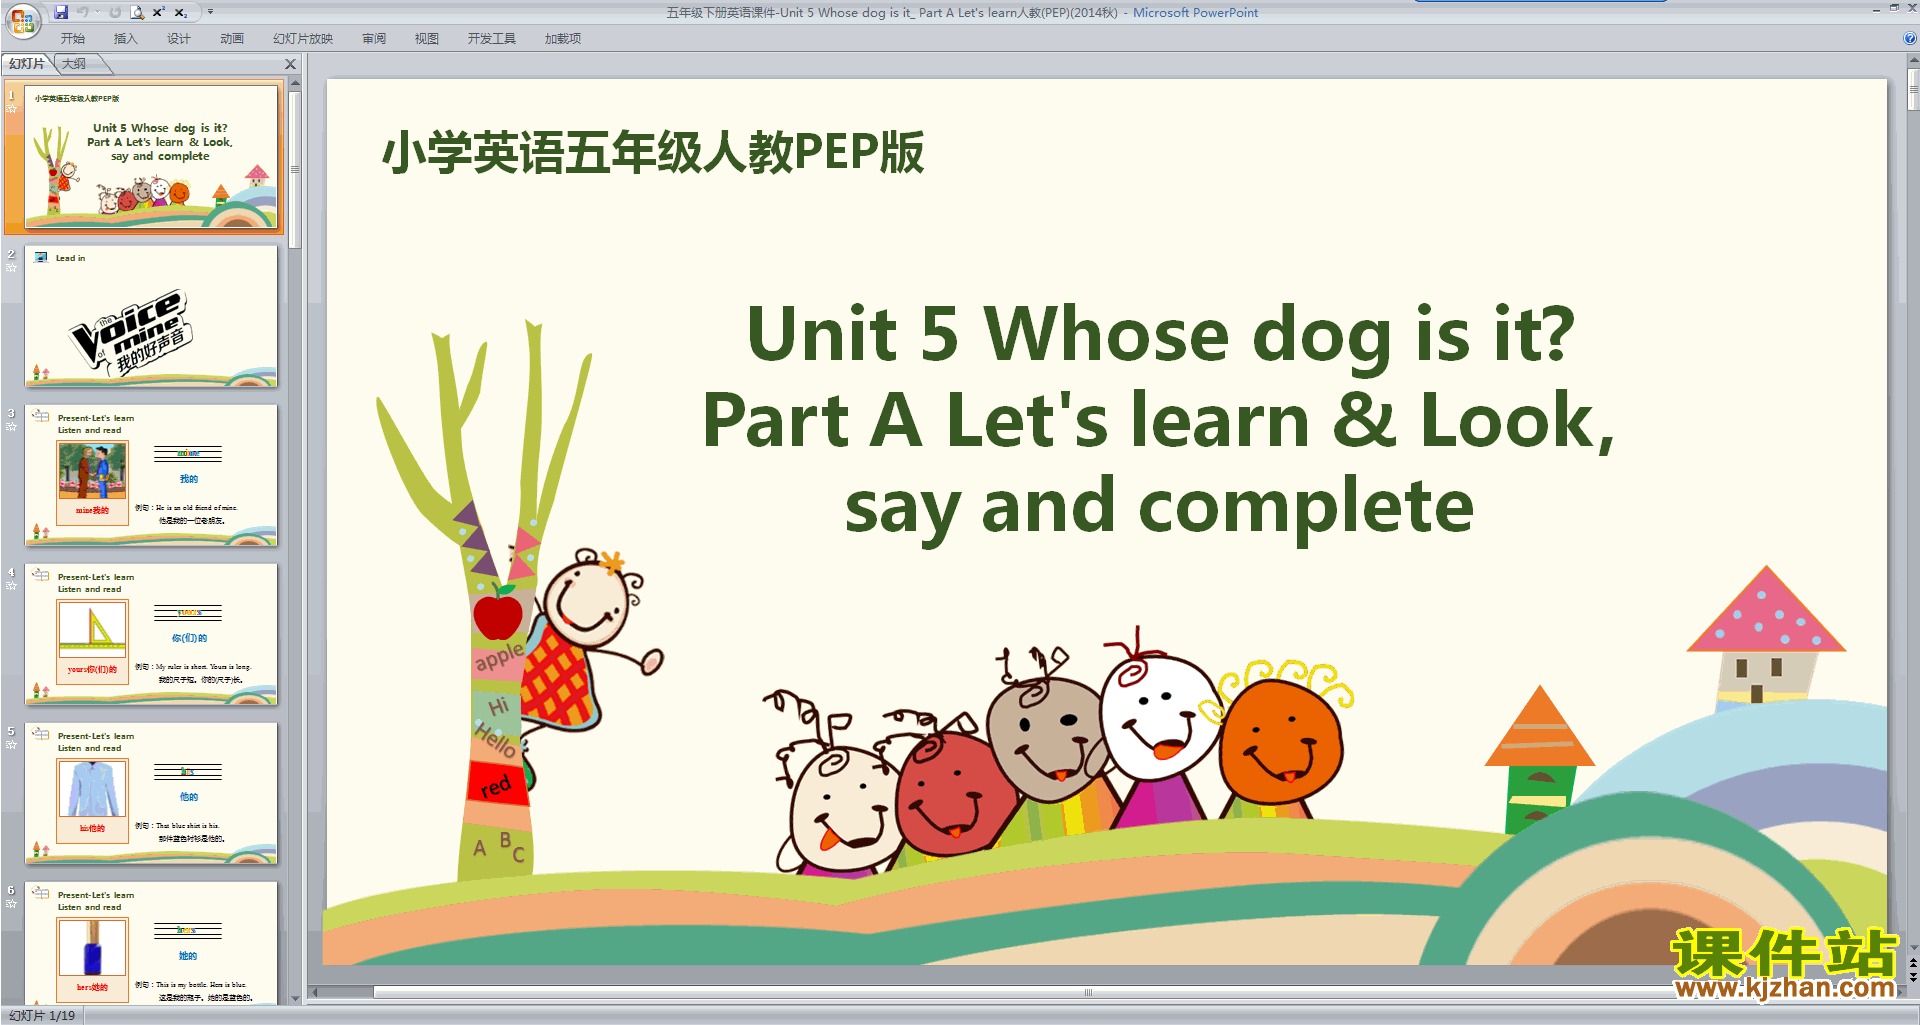Switch to the 幻灯片 pane tab
Viewport: 1920px width, 1025px height.
tap(27, 64)
